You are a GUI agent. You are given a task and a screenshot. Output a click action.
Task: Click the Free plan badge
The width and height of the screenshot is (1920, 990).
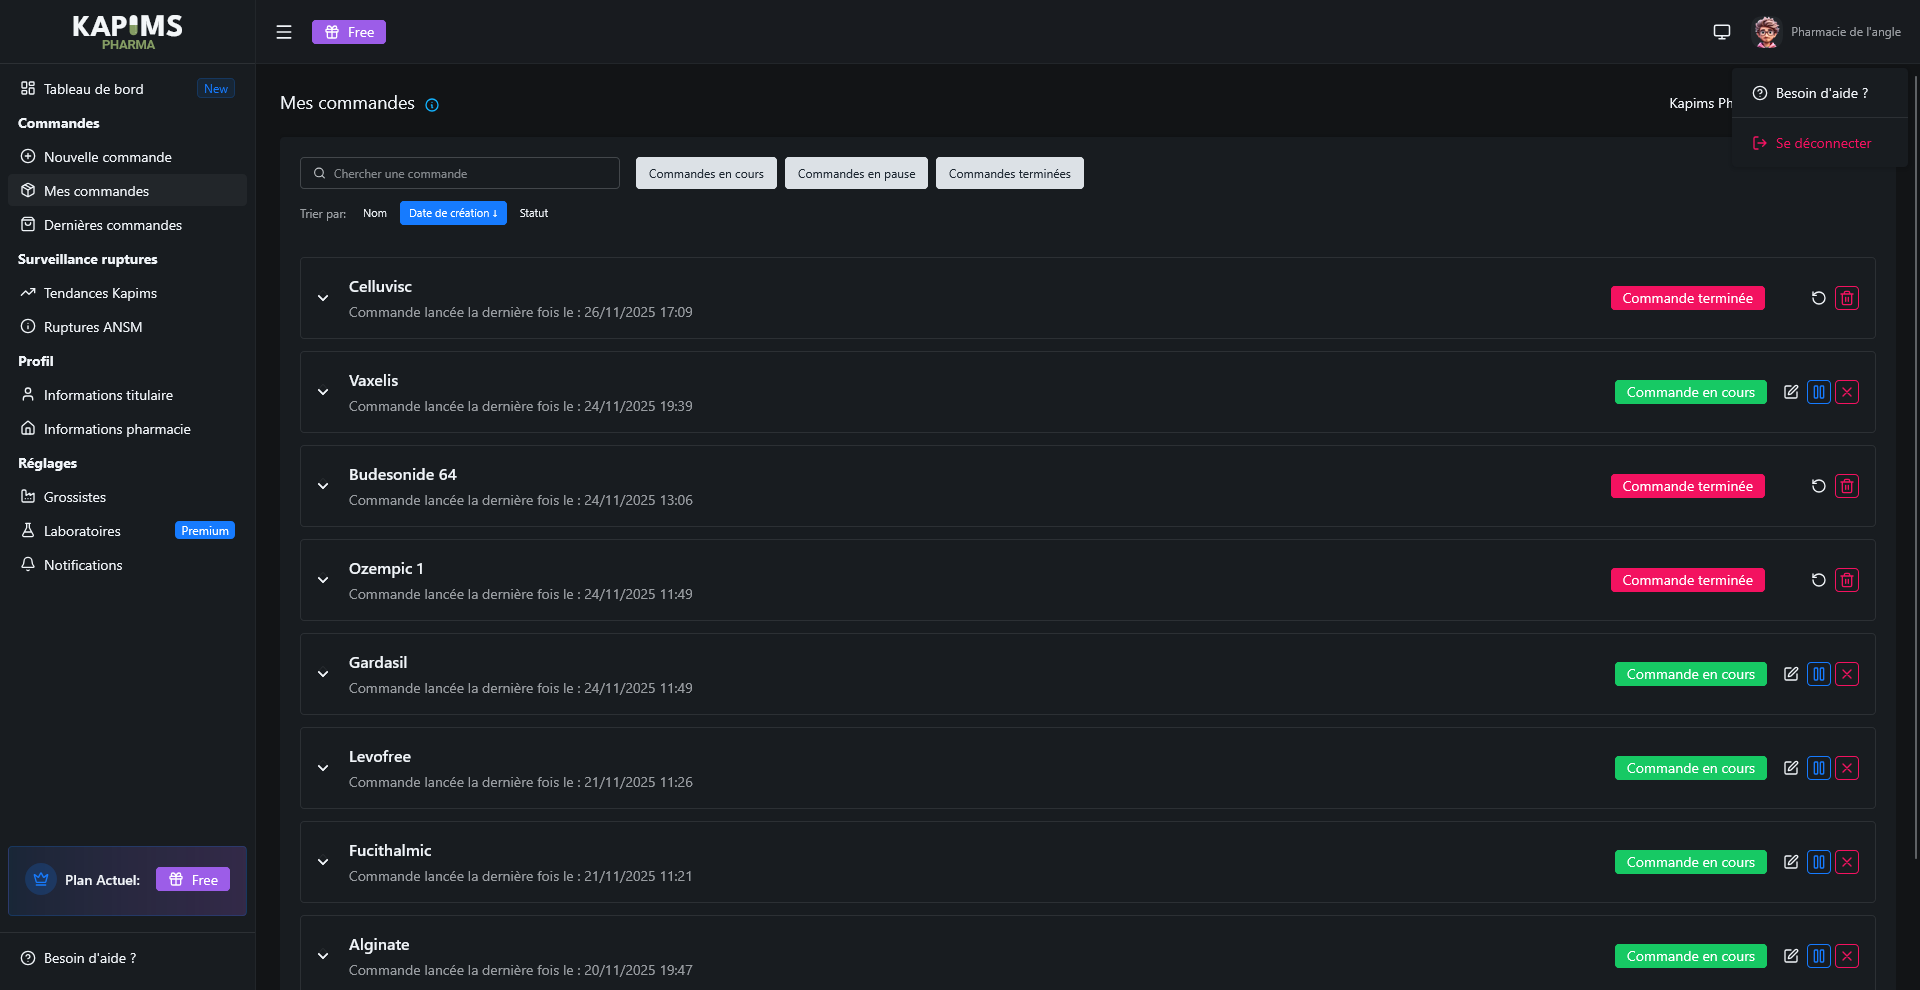[348, 31]
